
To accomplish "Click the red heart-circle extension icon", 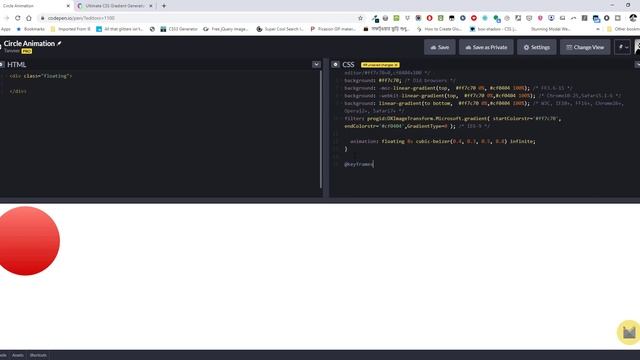I will (x=473, y=18).
